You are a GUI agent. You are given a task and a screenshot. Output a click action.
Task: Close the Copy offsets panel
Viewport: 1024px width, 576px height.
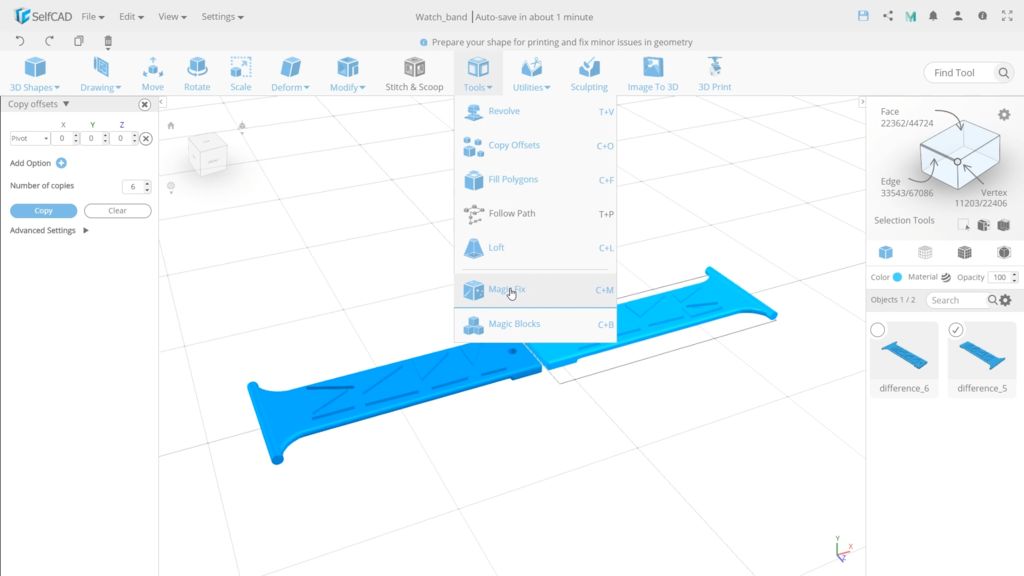coord(144,104)
